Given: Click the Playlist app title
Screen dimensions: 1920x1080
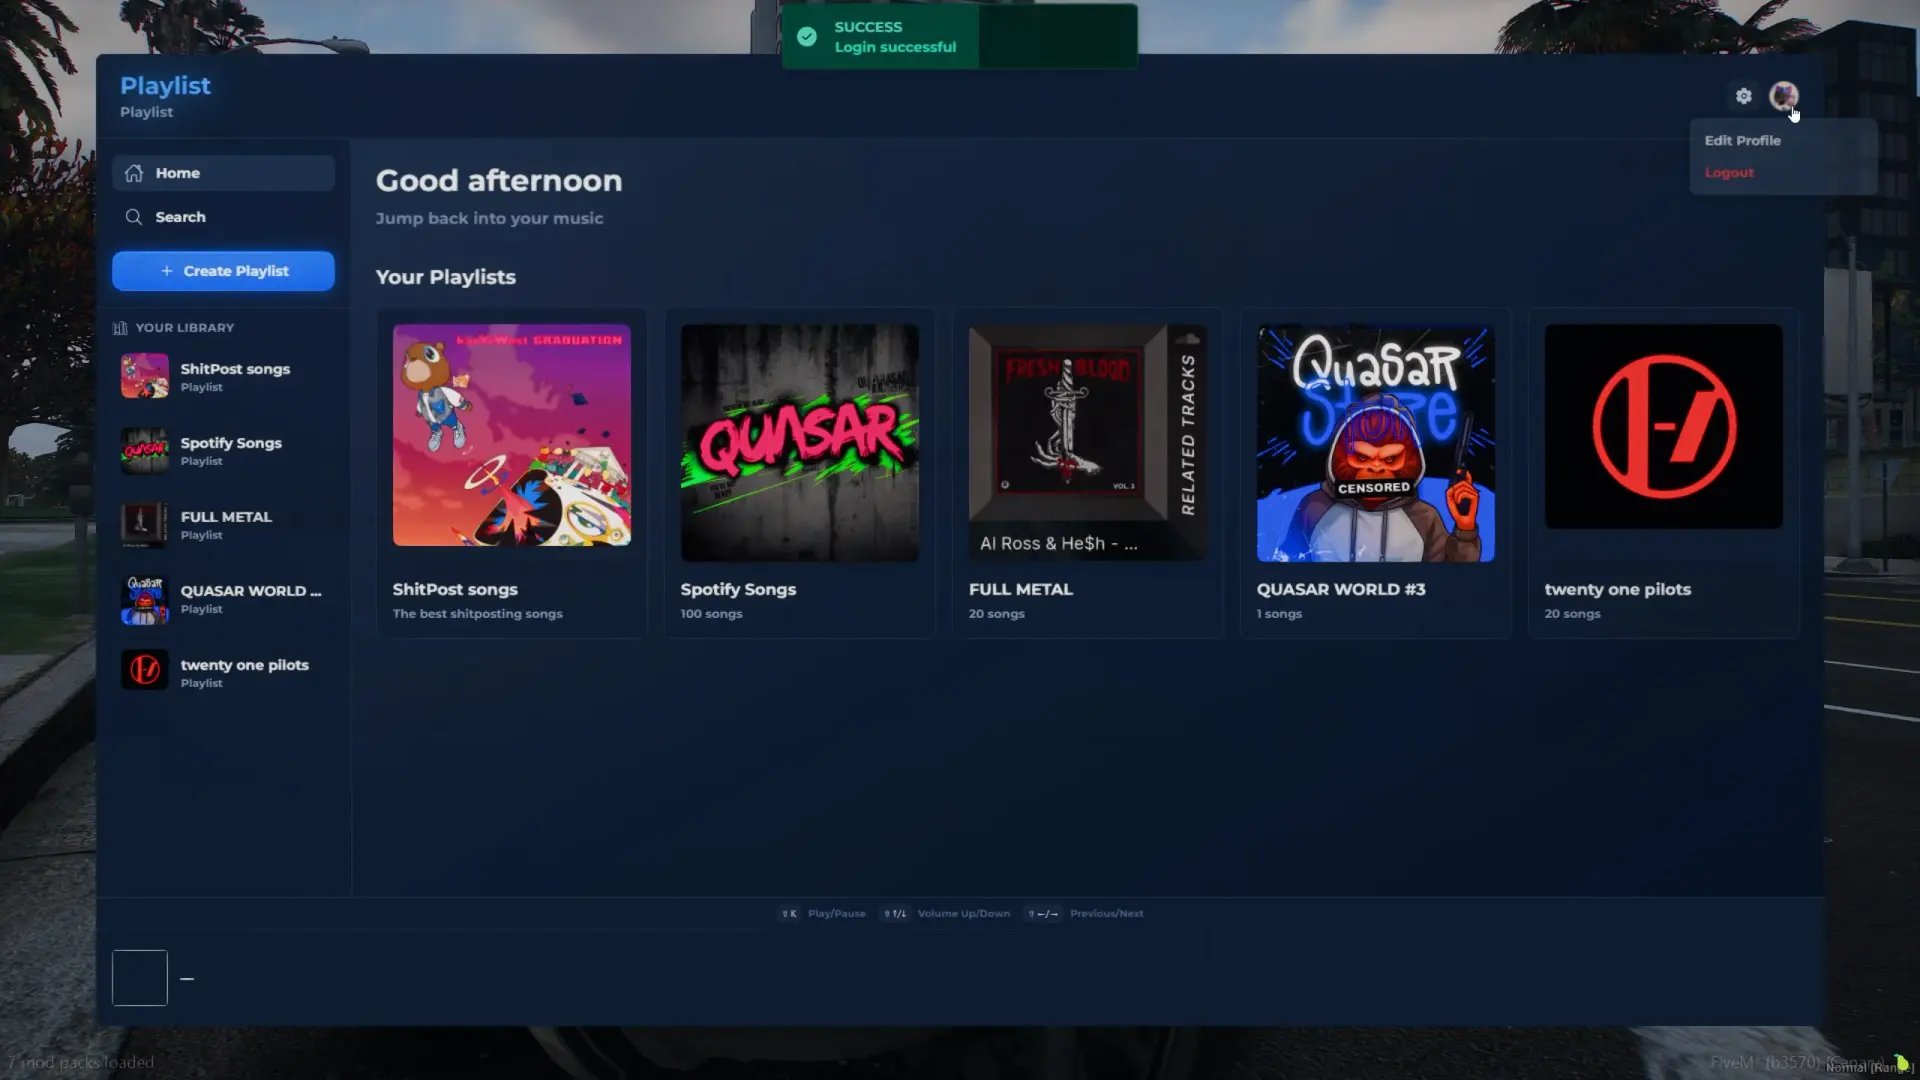Looking at the screenshot, I should [x=165, y=86].
